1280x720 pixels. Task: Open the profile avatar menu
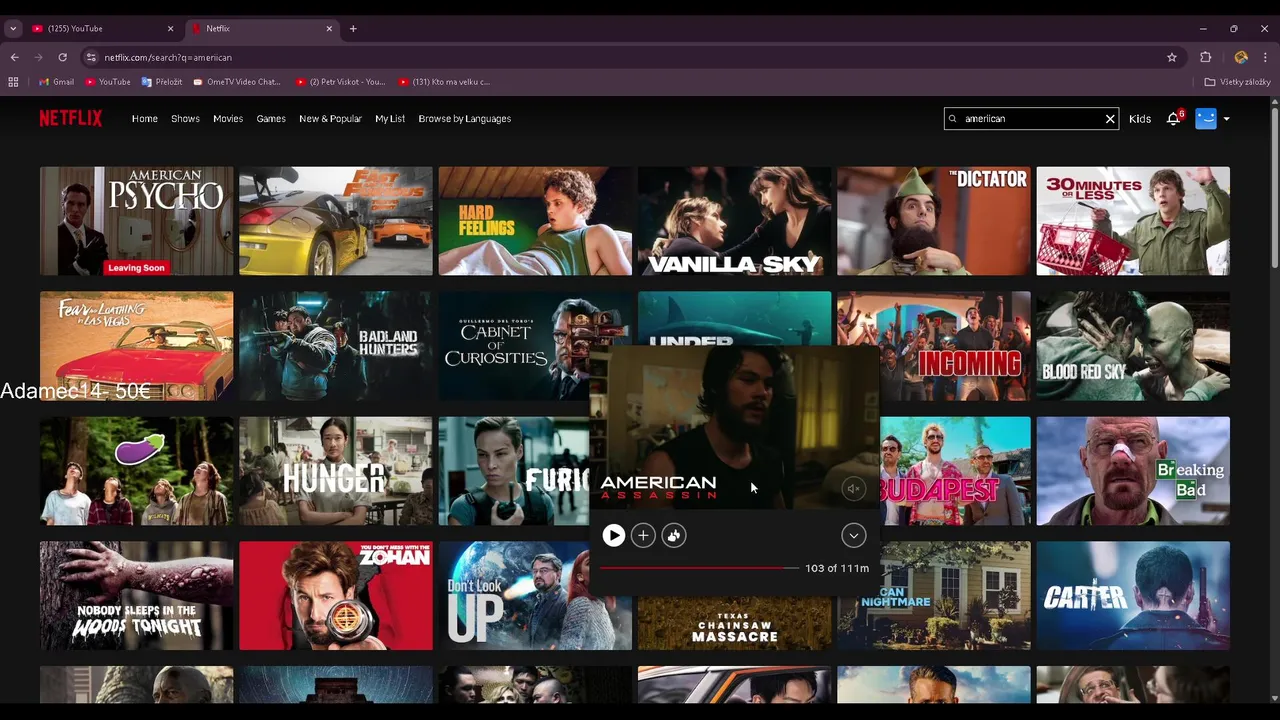coord(1206,118)
